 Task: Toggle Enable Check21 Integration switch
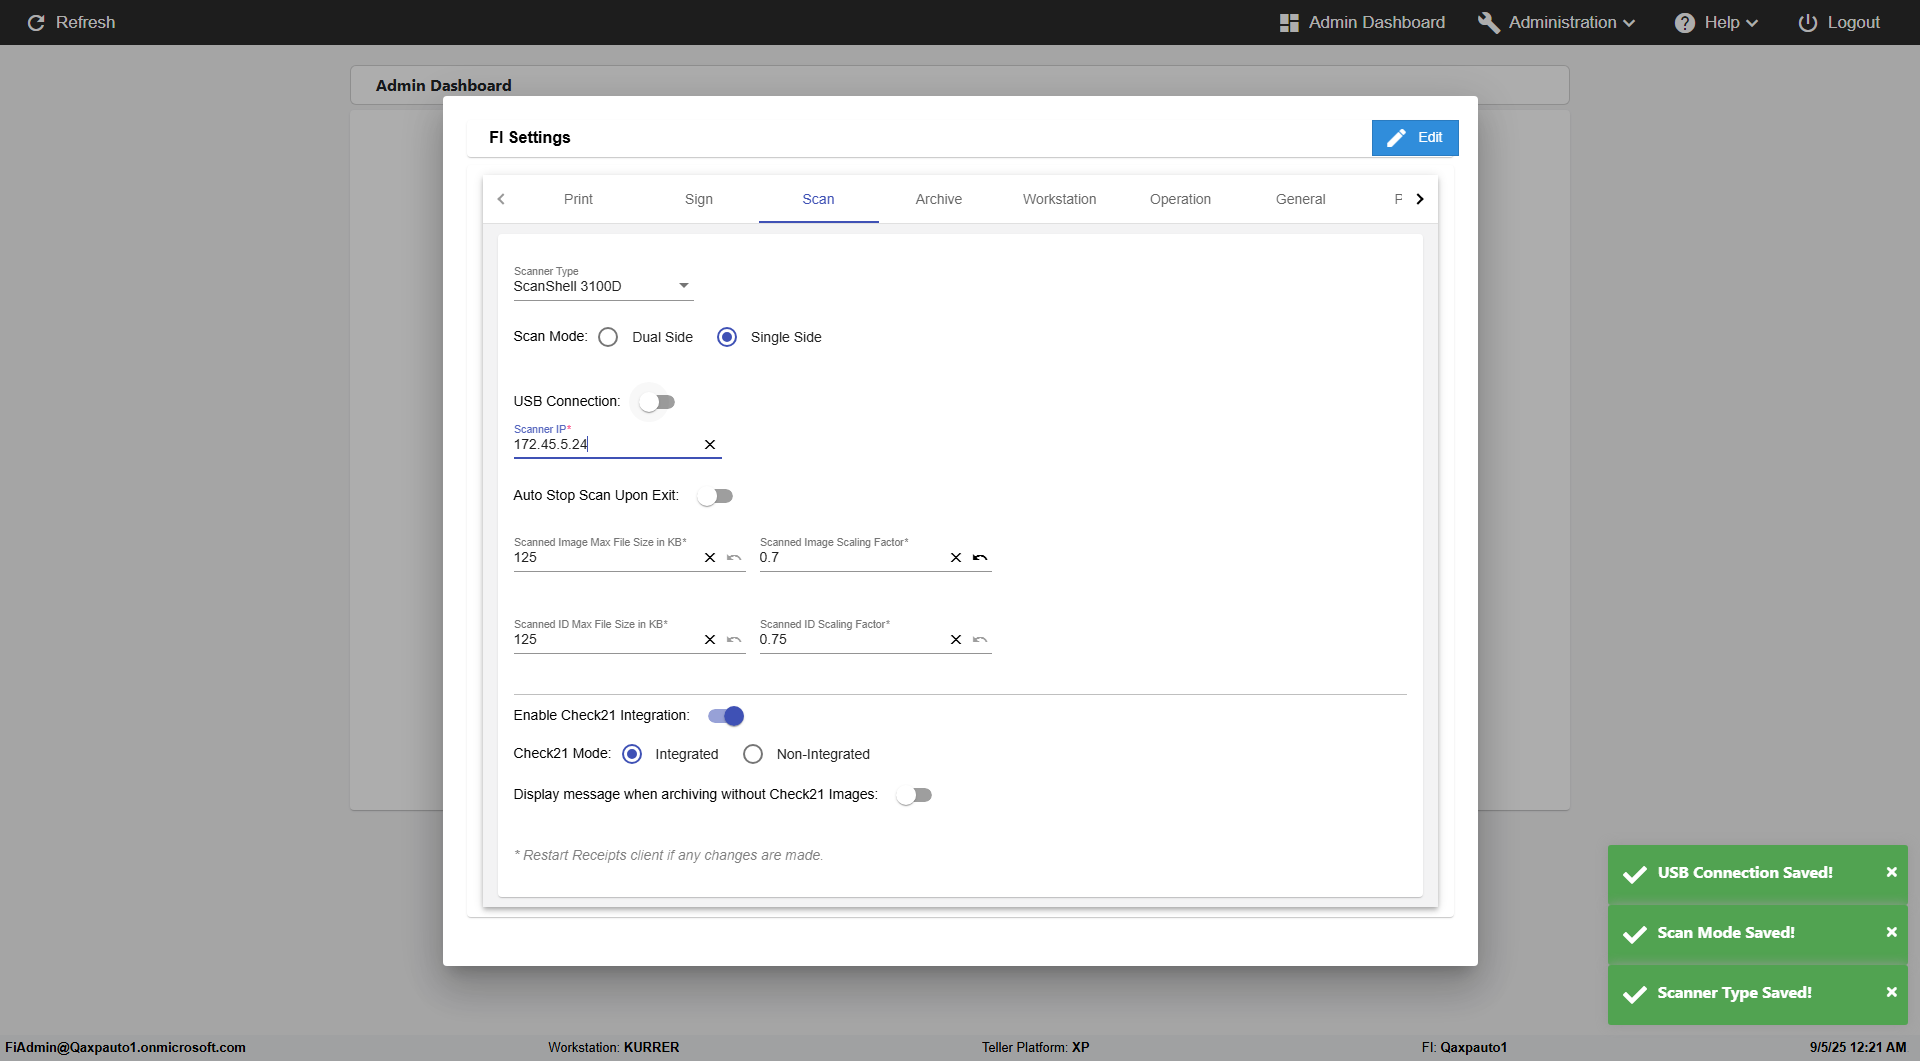pyautogui.click(x=726, y=716)
